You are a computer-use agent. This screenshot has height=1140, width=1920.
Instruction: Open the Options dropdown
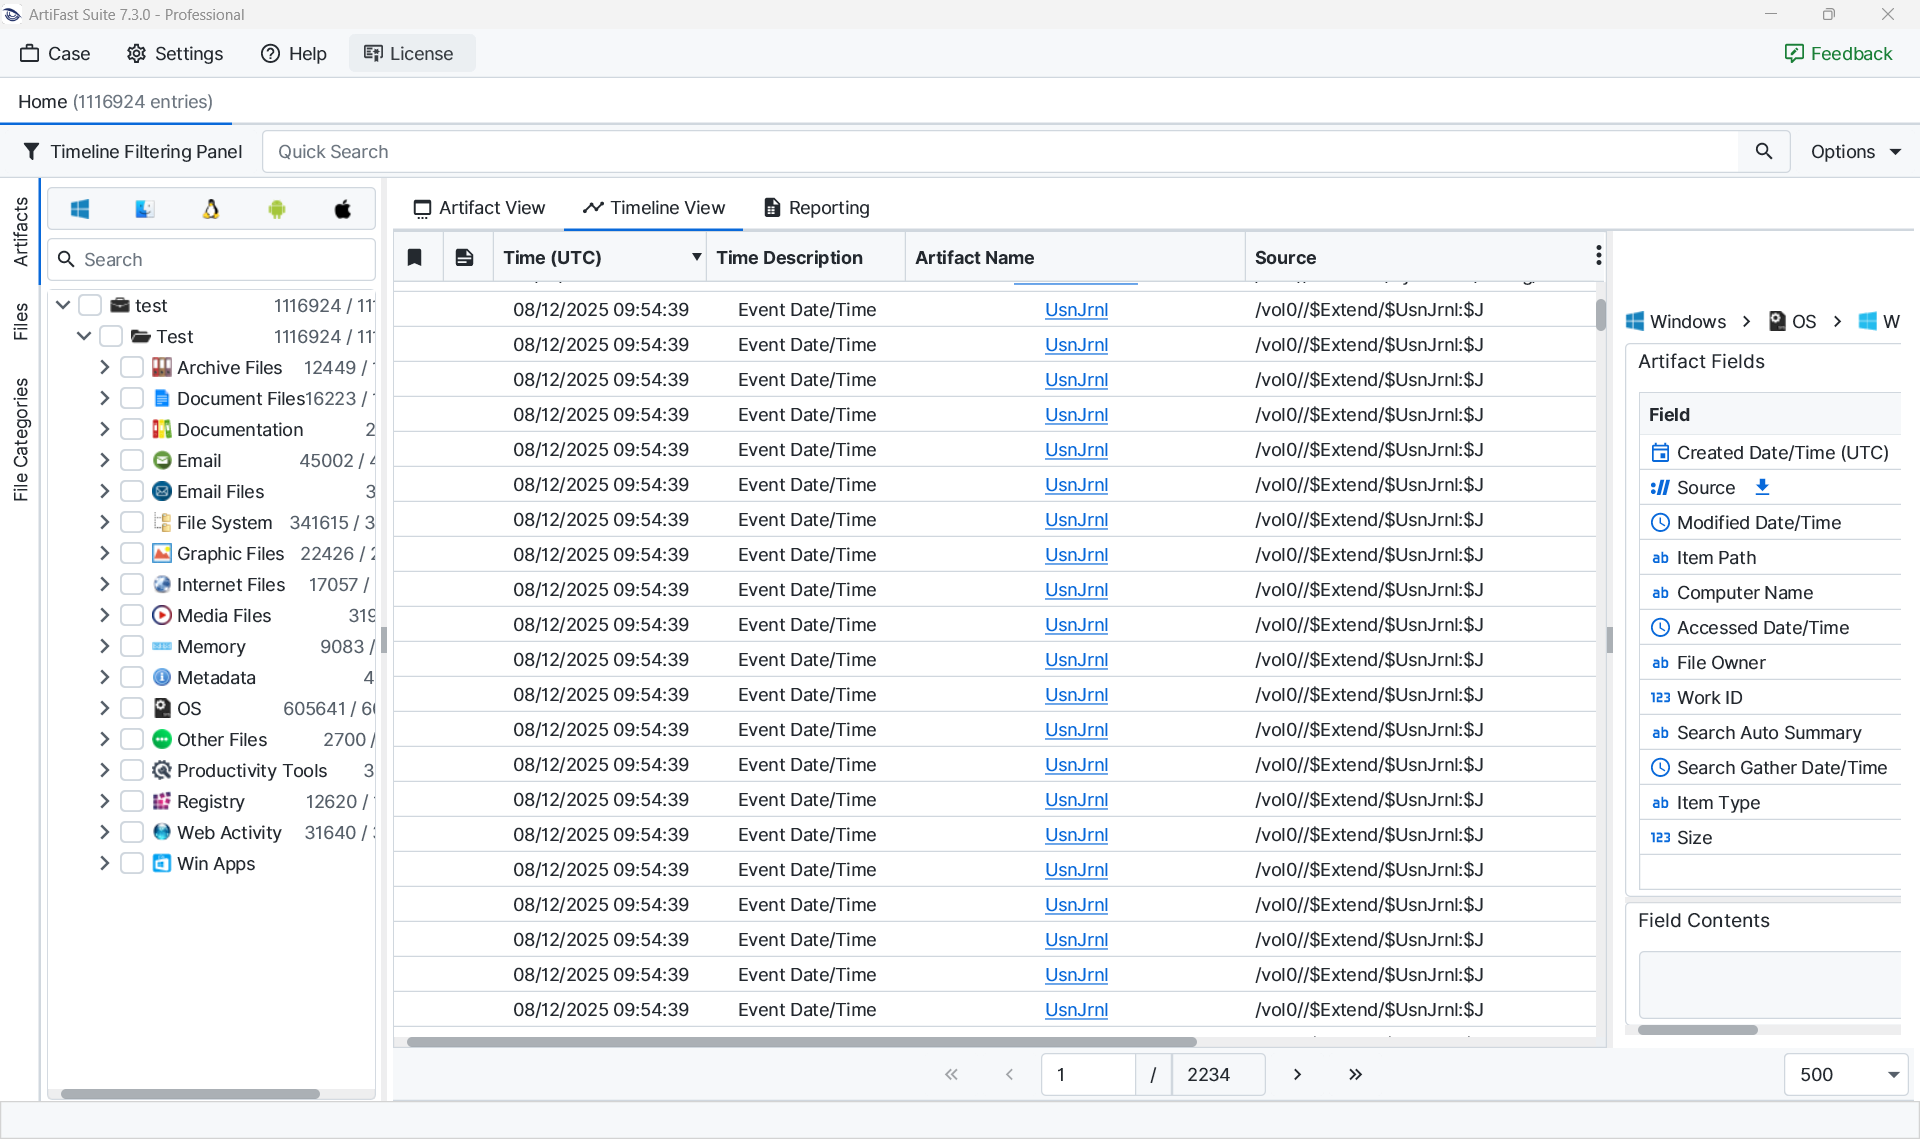pyautogui.click(x=1855, y=152)
